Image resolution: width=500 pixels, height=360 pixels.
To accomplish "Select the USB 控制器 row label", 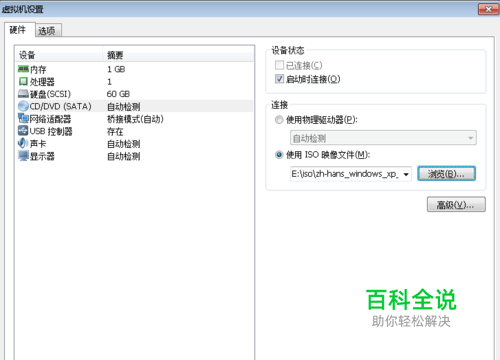I will pyautogui.click(x=51, y=131).
